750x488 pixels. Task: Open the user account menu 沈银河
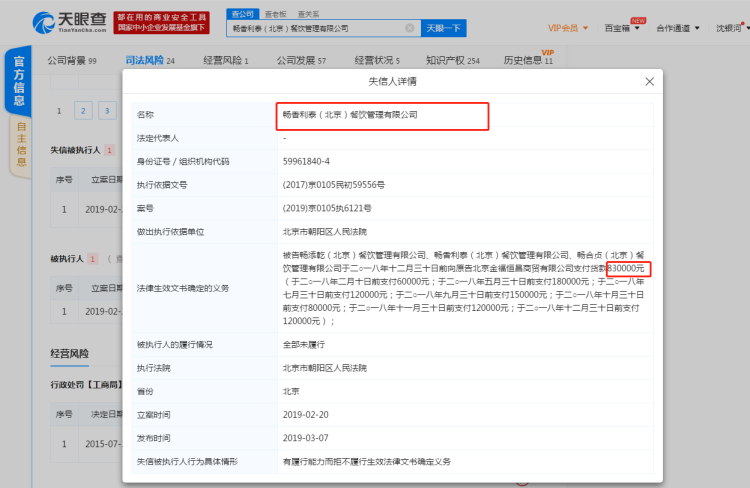(732, 28)
